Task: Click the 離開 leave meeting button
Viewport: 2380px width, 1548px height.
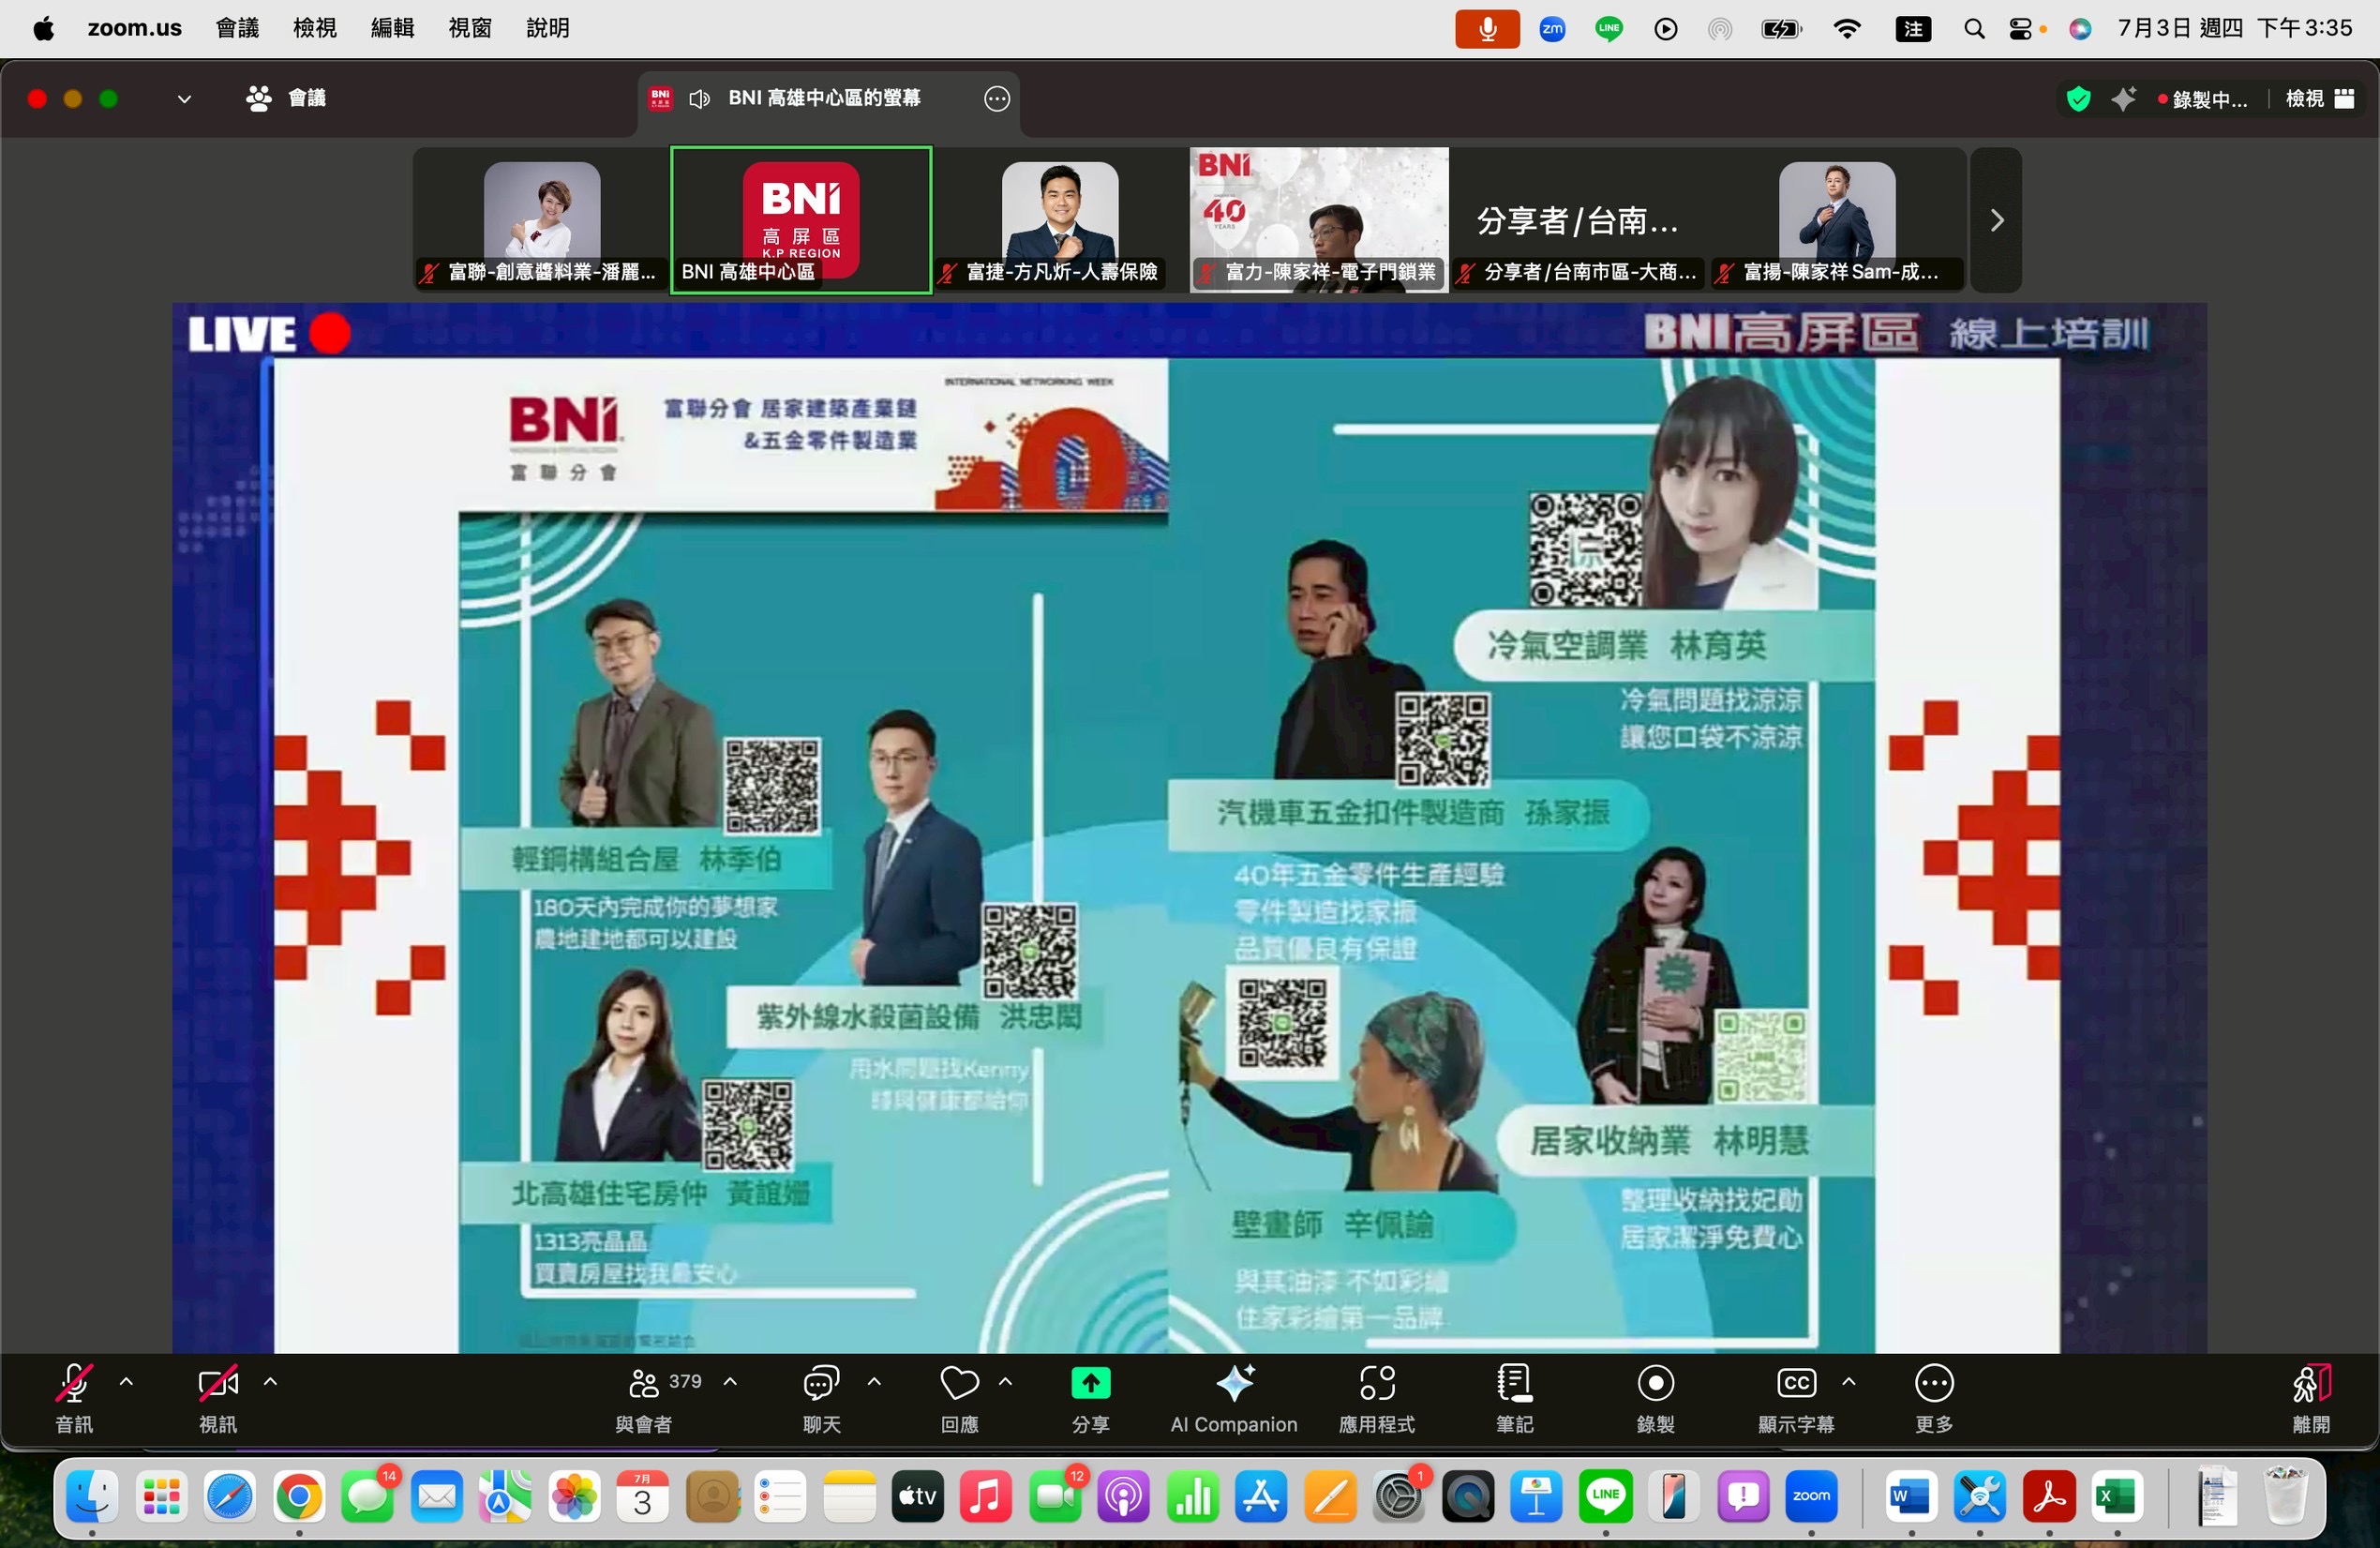Action: point(2310,1397)
